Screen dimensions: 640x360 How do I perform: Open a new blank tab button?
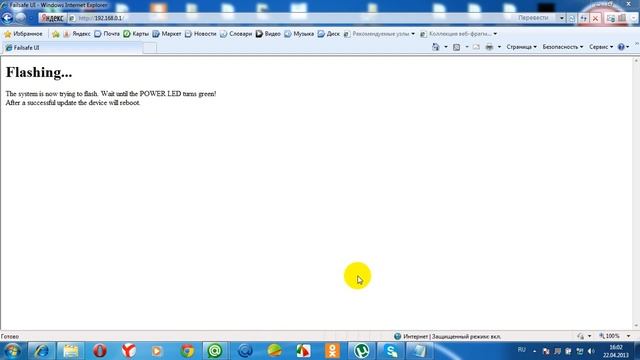[150, 48]
